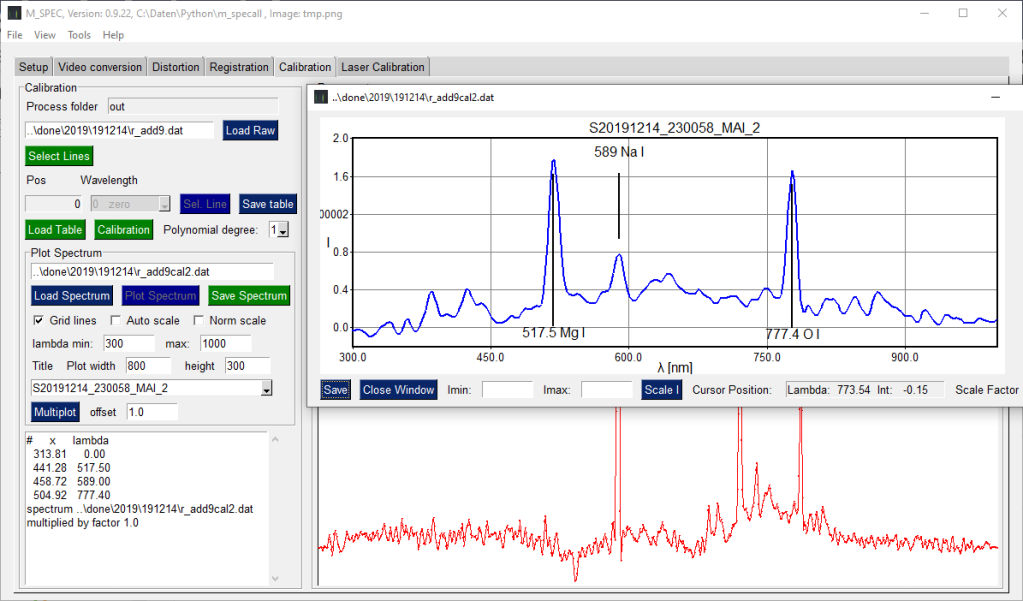Open the Polynomial degree dropdown
1023x601 pixels.
pos(280,231)
